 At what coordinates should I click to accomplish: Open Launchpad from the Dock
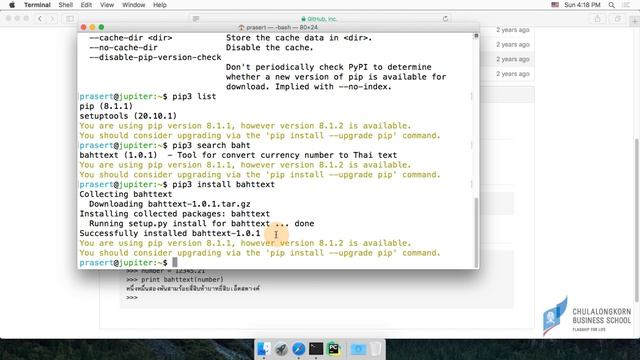[281, 349]
